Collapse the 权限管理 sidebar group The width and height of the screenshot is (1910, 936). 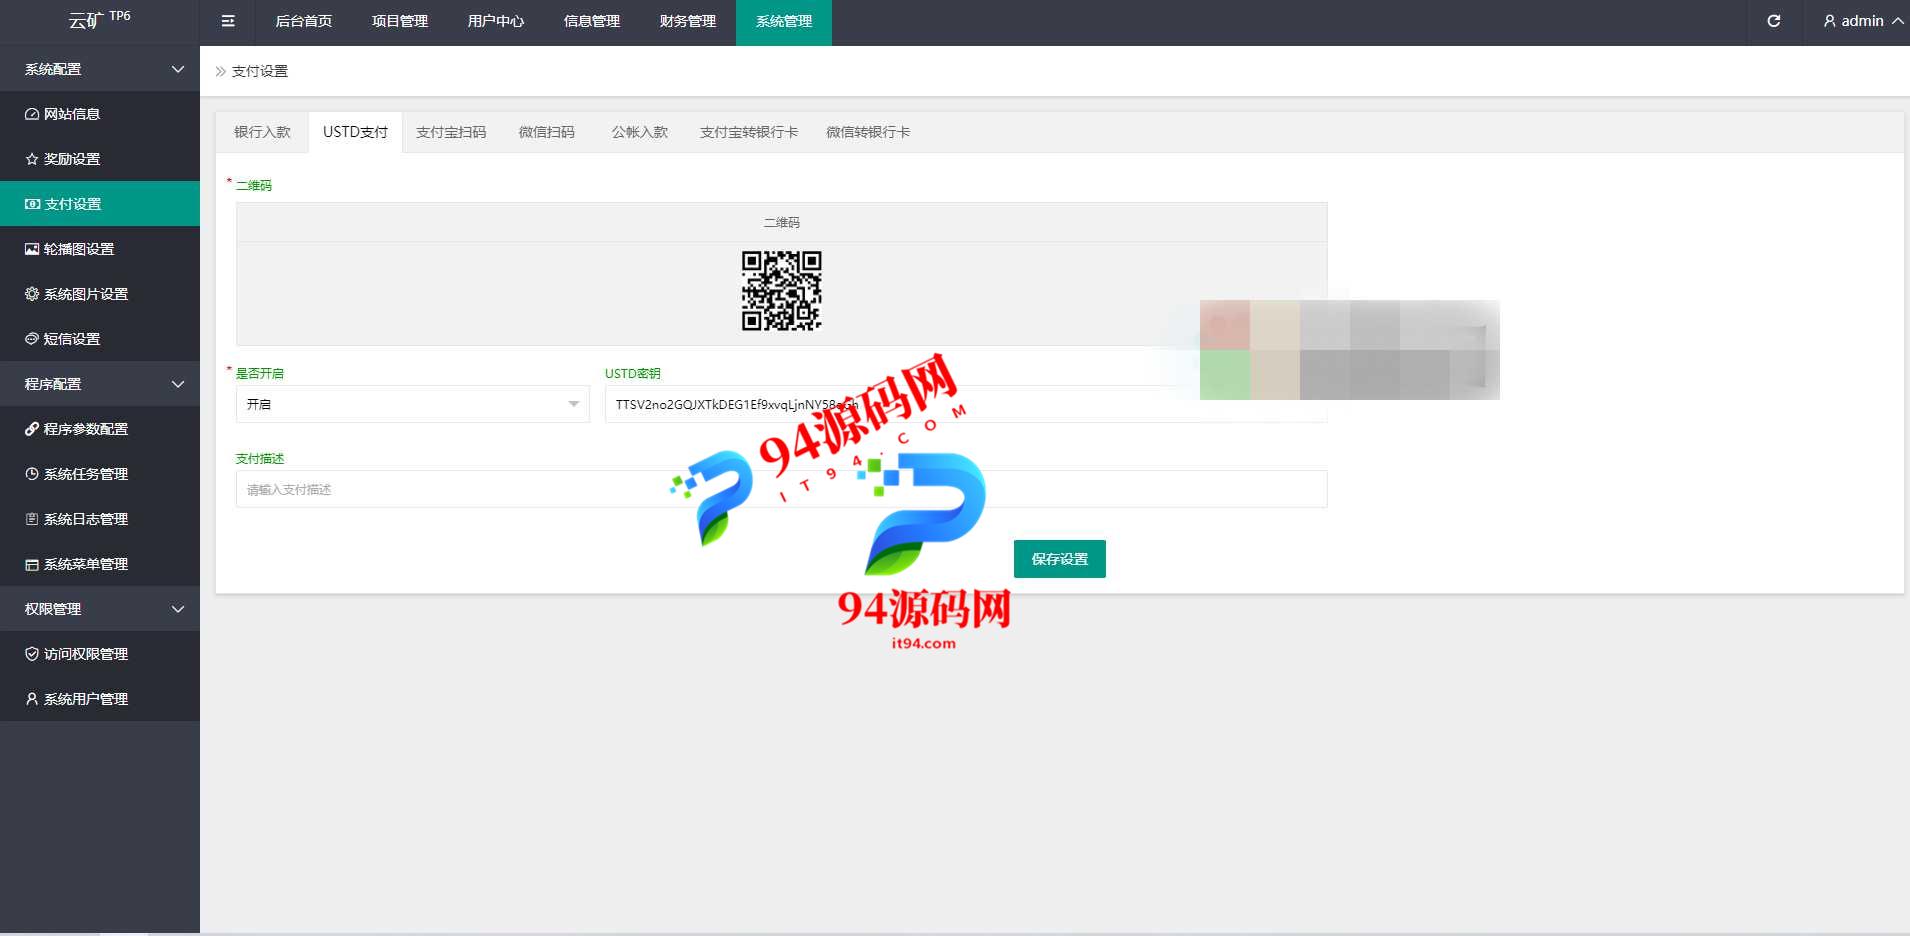click(x=100, y=609)
